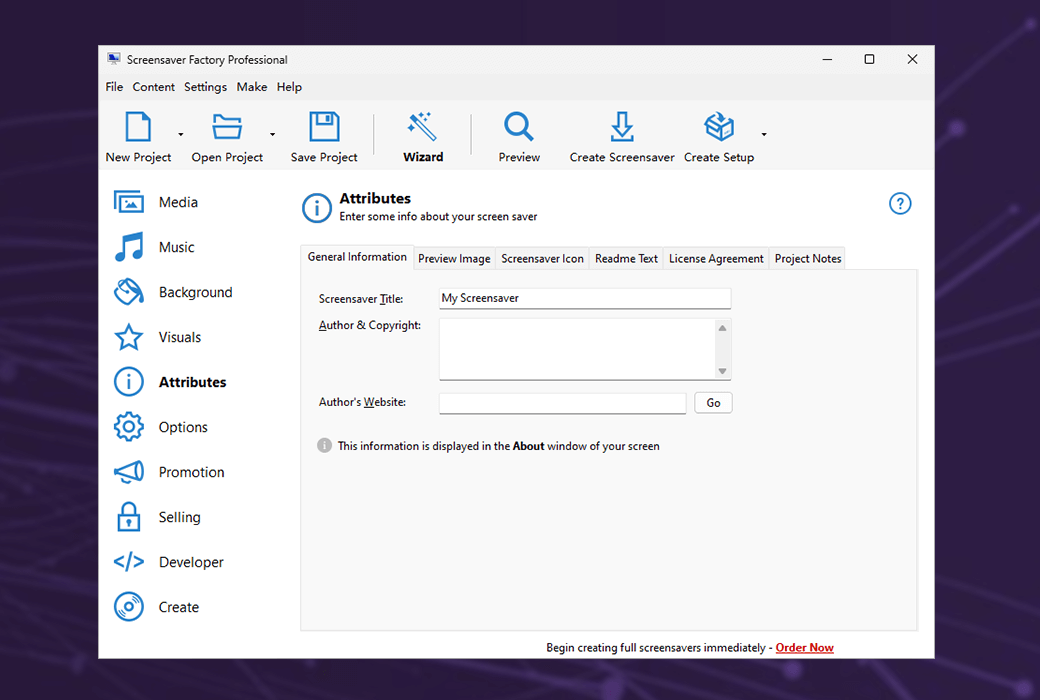Click the Screensaver Title input field
The image size is (1040, 700).
tap(585, 299)
